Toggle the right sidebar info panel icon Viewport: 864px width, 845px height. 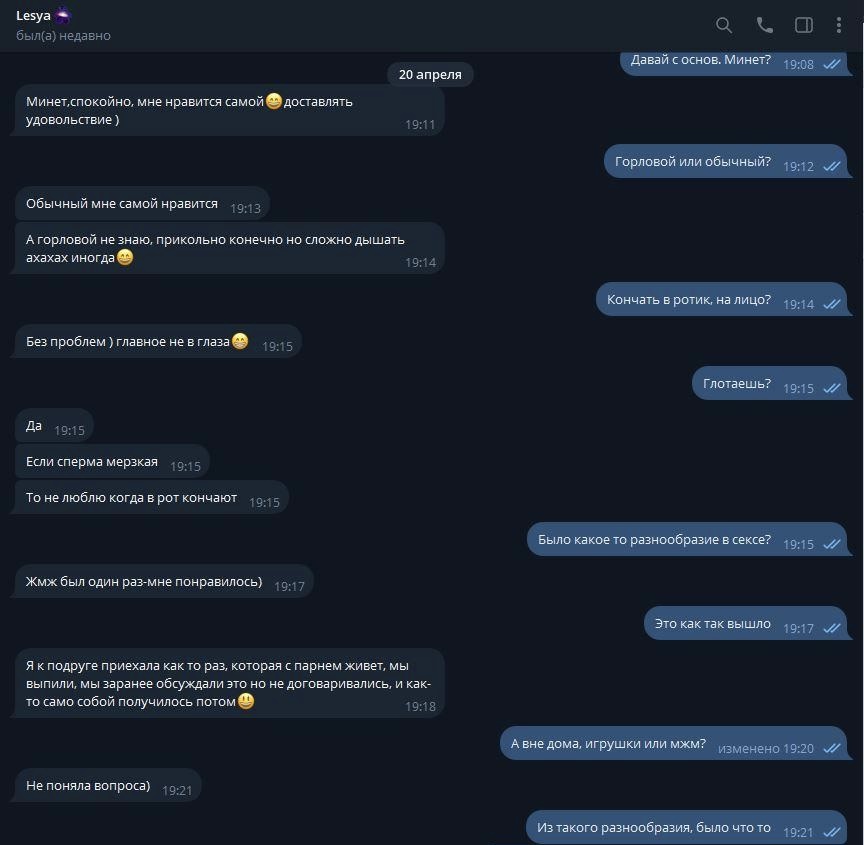coord(803,25)
